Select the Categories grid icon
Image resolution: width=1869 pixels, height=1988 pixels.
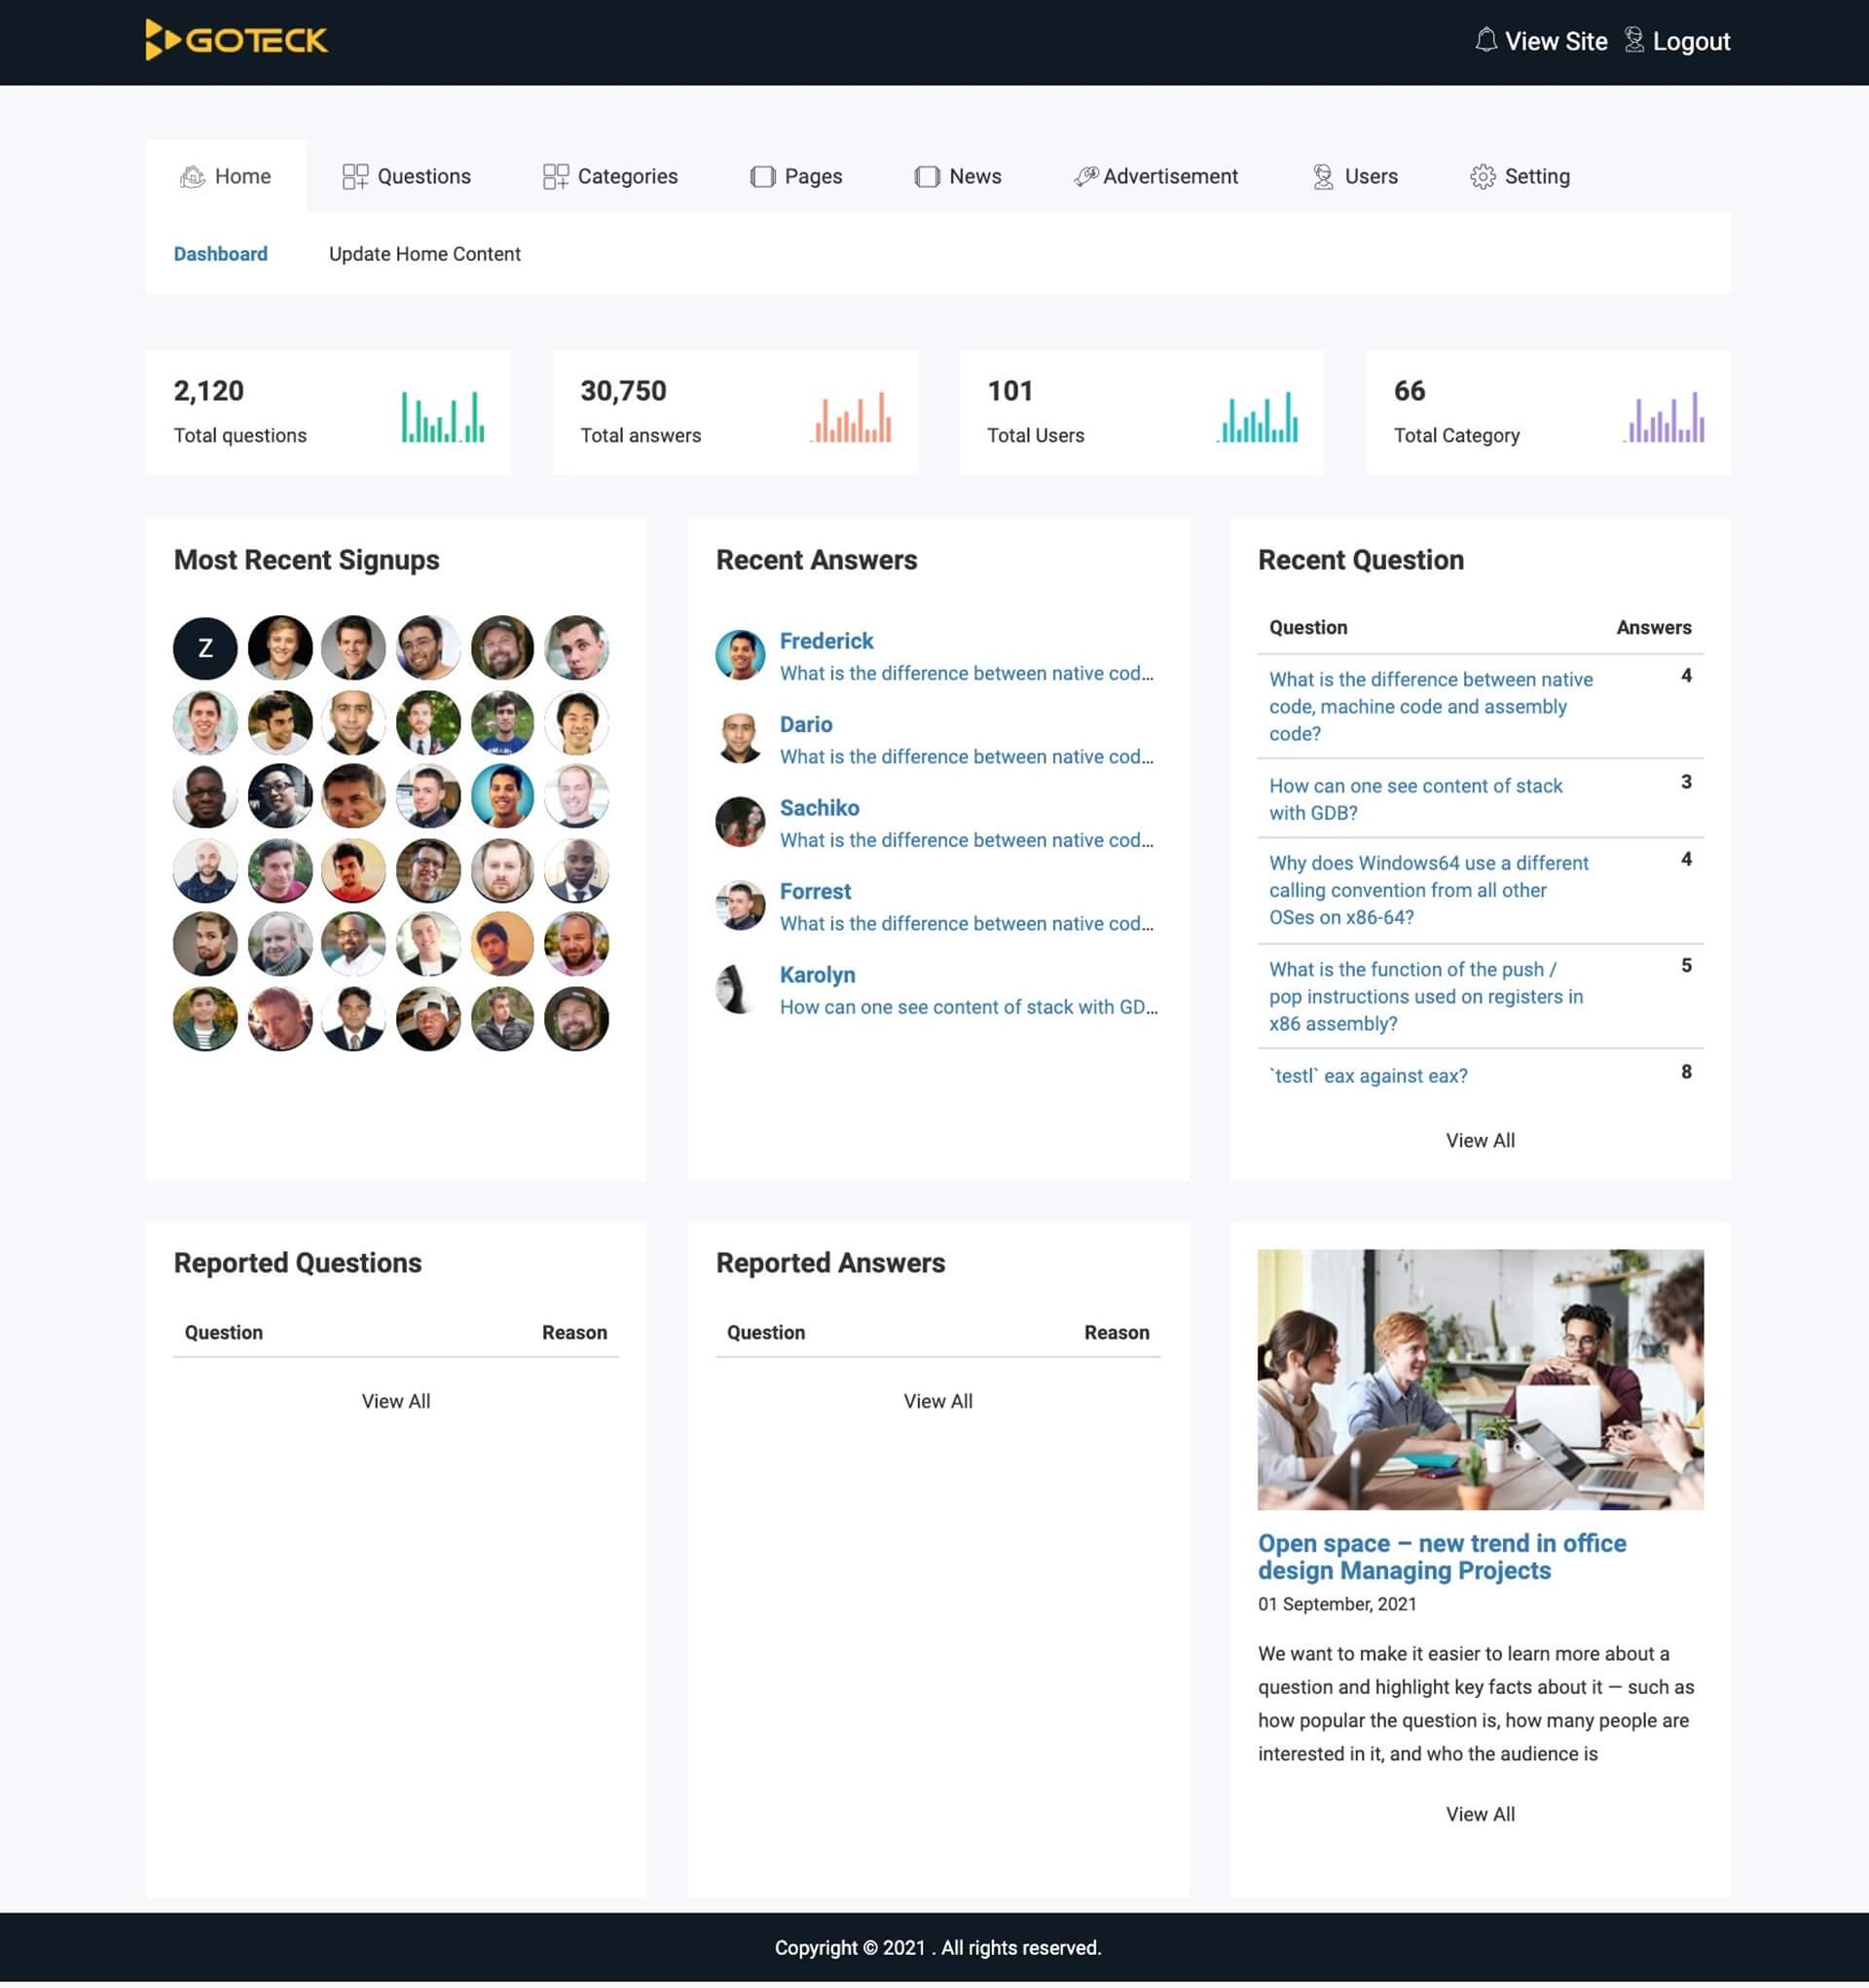pyautogui.click(x=557, y=176)
